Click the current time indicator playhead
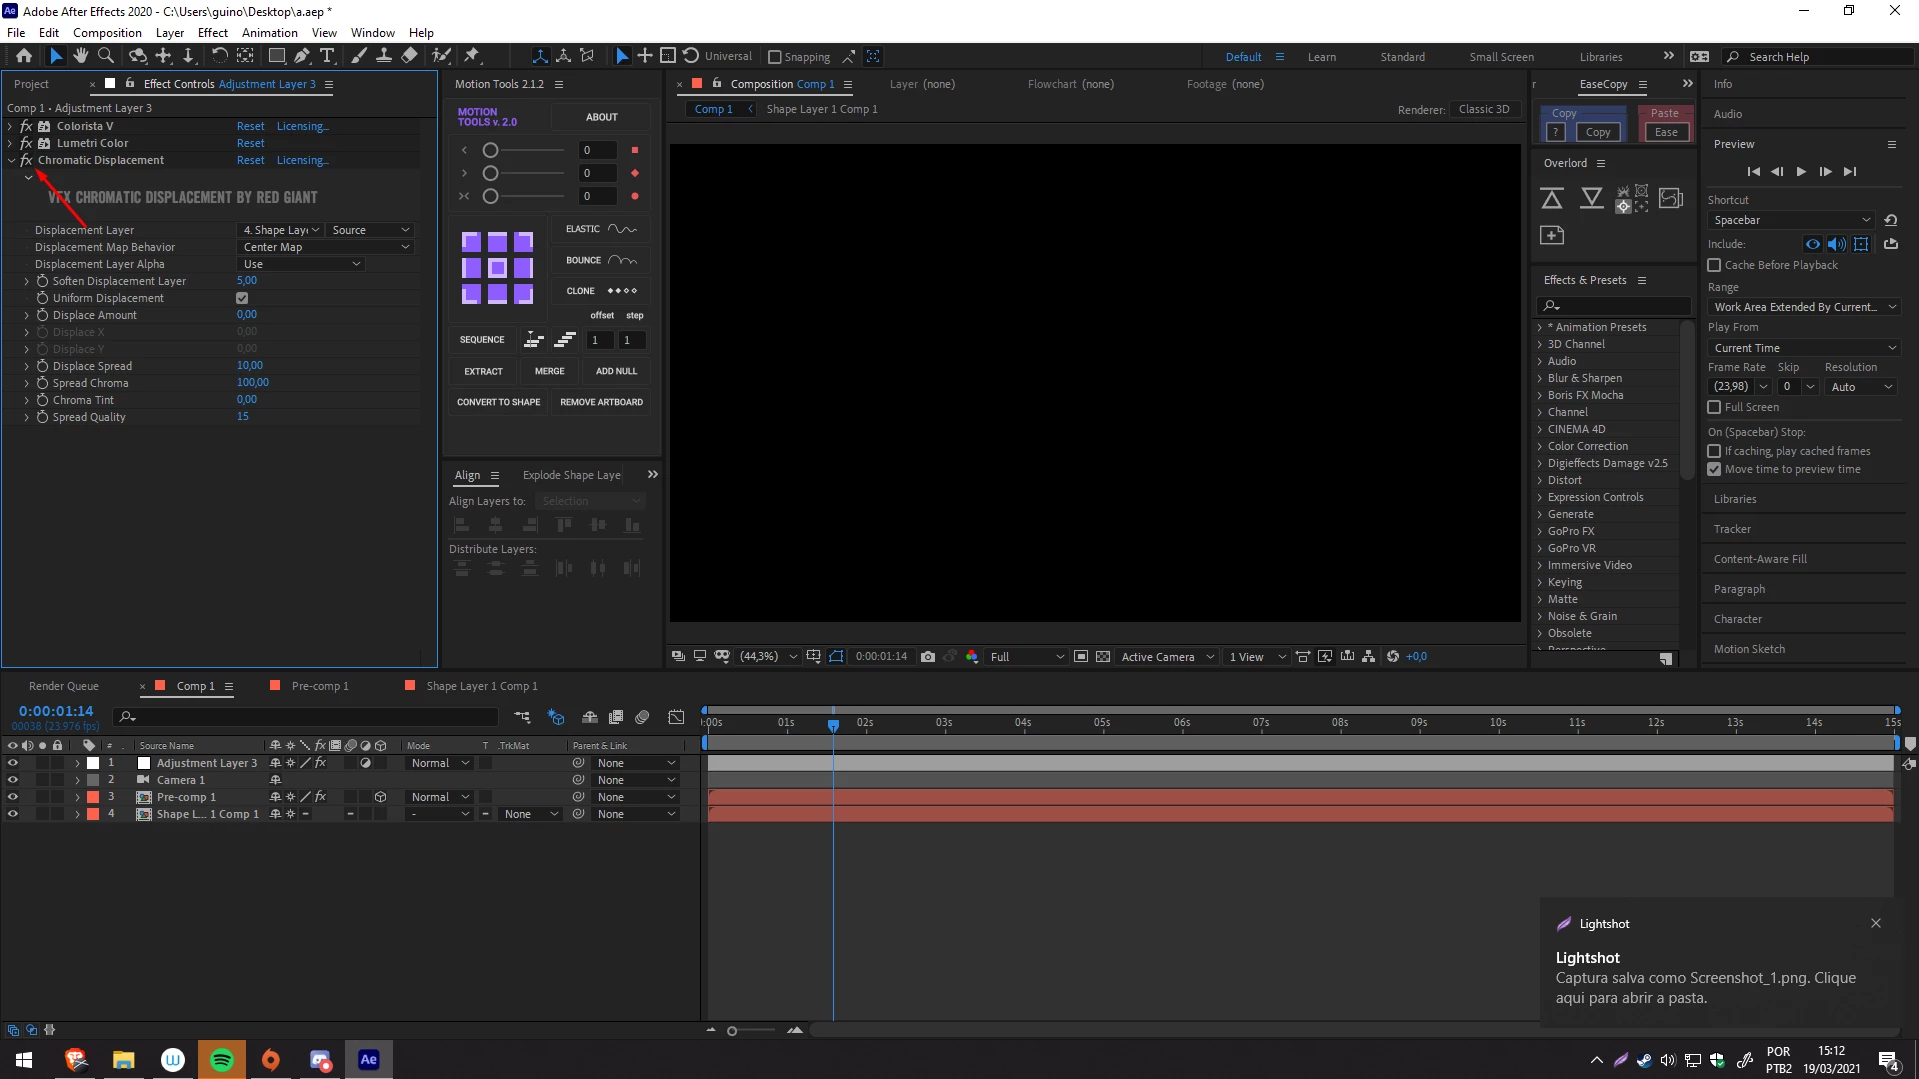 (x=833, y=724)
